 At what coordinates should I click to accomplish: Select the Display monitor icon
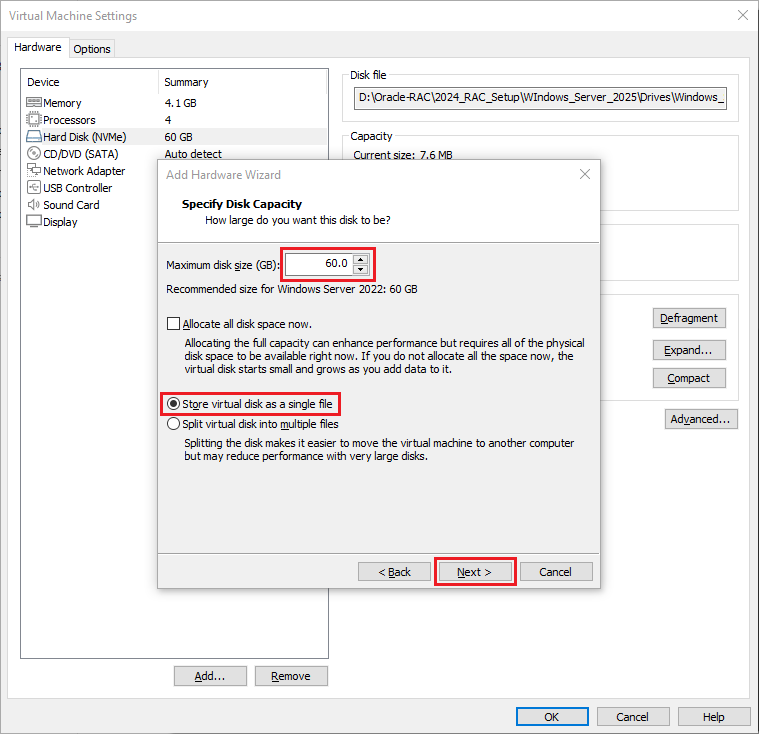point(34,222)
